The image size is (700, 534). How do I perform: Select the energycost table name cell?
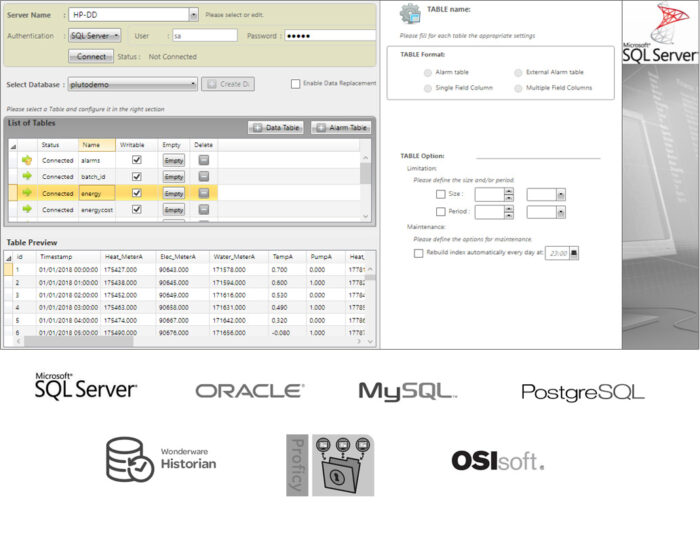click(97, 210)
